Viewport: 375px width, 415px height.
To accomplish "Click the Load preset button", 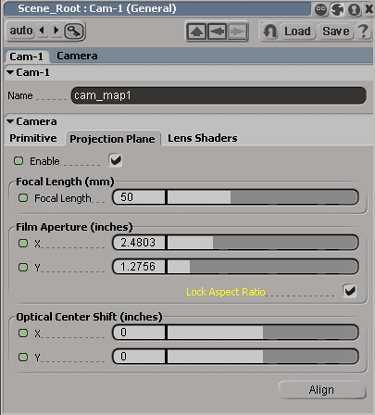I will [297, 31].
